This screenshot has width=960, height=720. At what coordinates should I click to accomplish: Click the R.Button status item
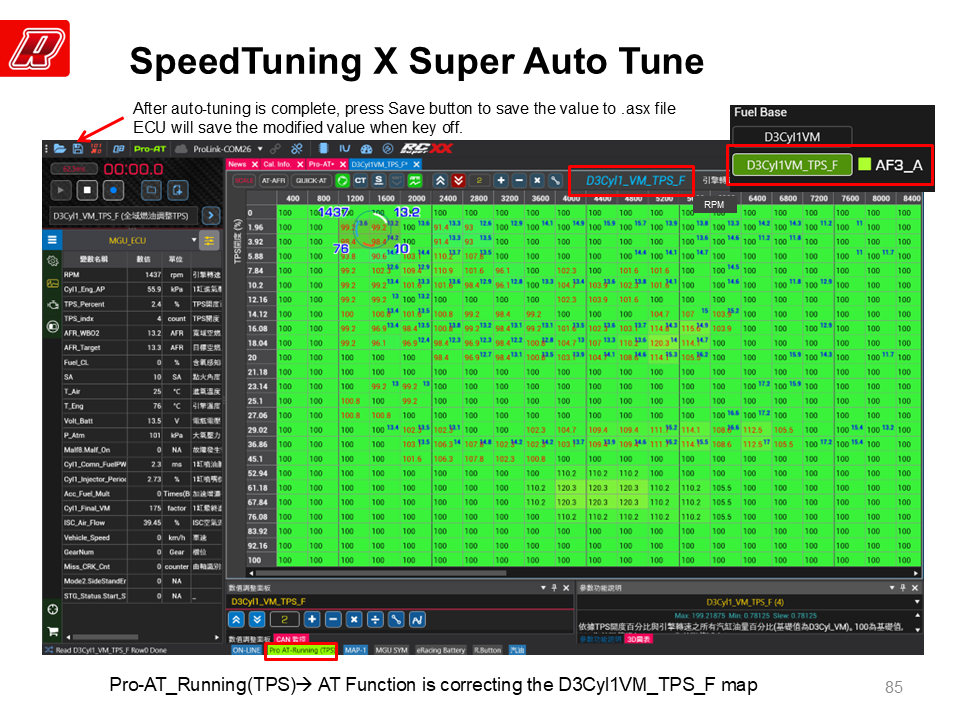pos(487,650)
